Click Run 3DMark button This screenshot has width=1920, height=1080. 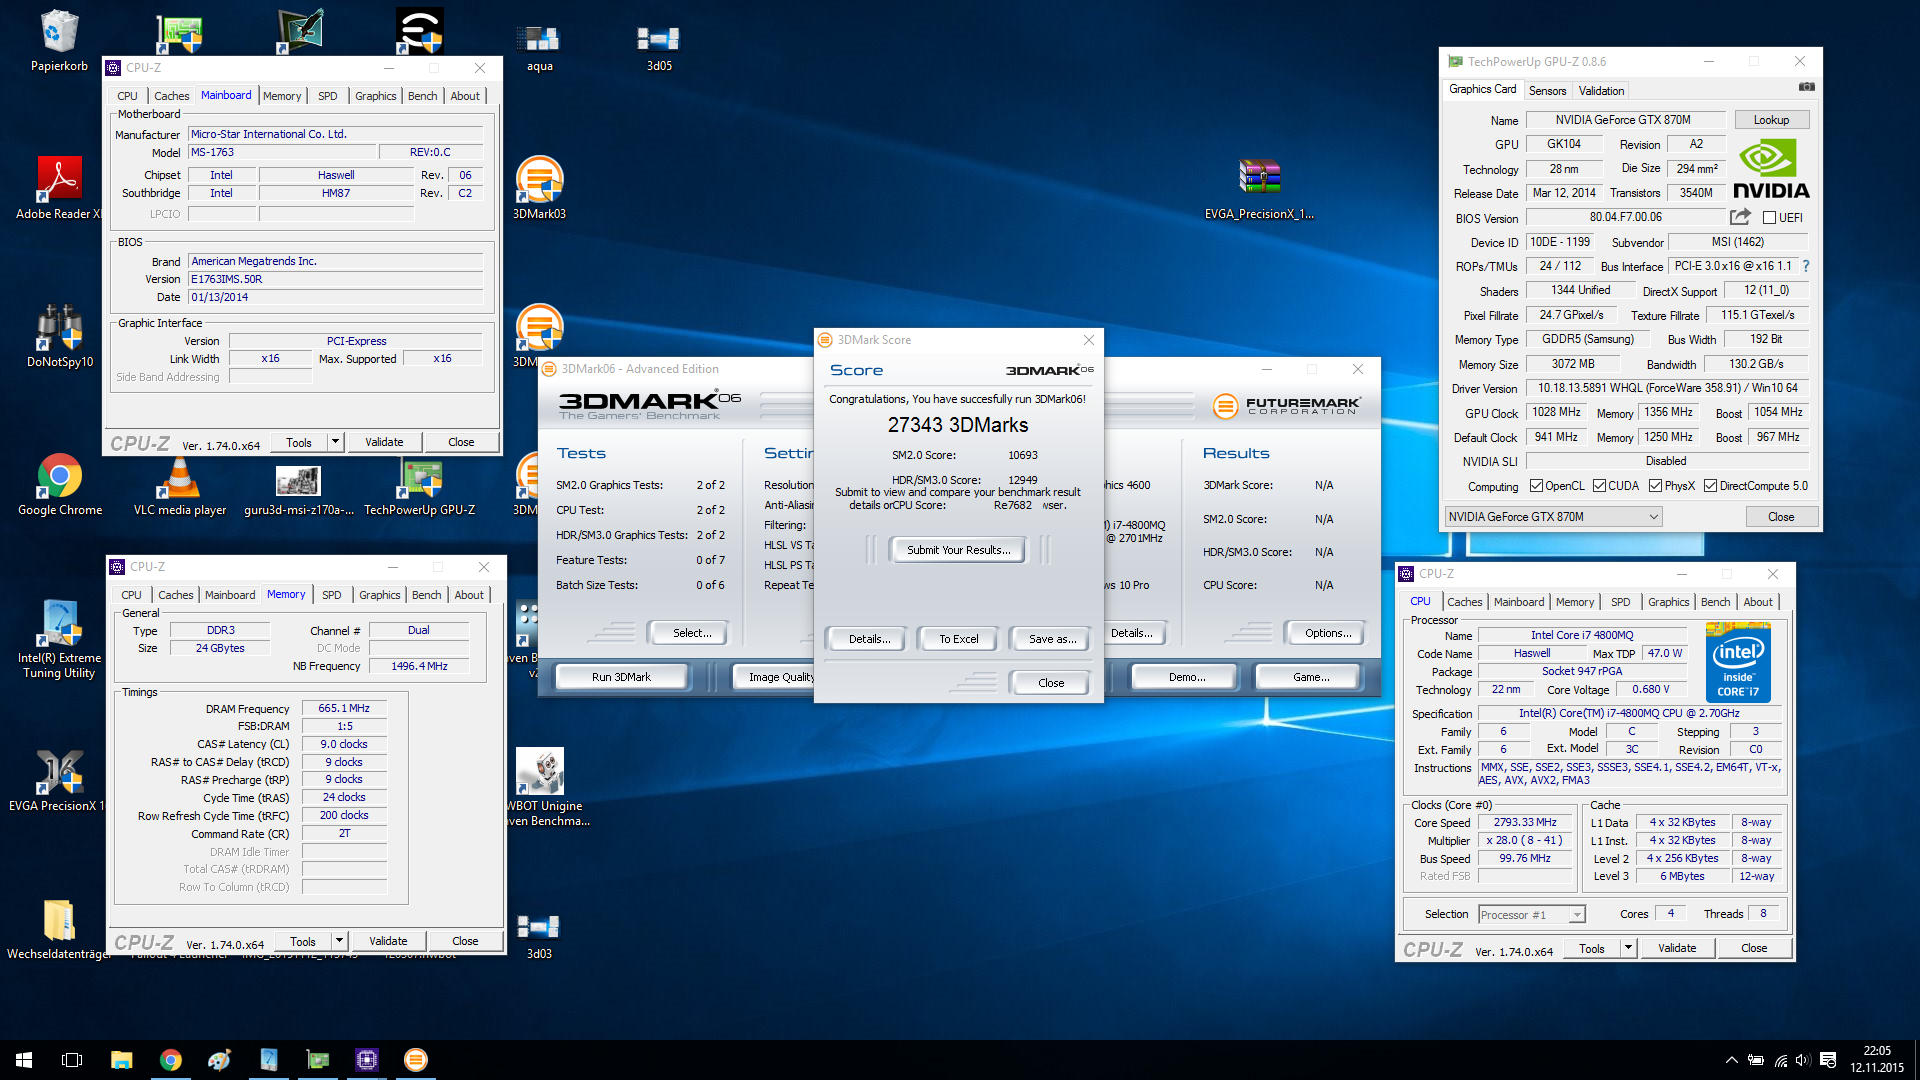[x=621, y=677]
